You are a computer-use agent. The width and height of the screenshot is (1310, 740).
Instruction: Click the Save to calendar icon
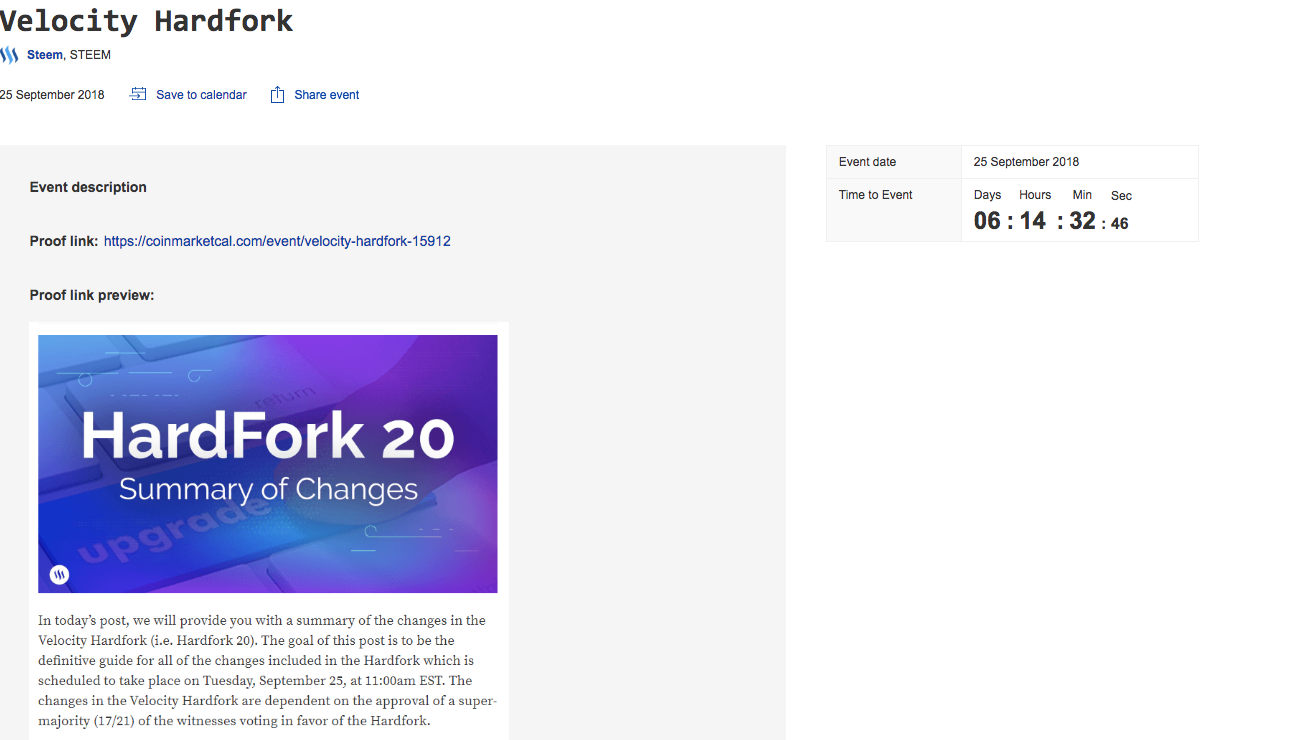click(138, 94)
